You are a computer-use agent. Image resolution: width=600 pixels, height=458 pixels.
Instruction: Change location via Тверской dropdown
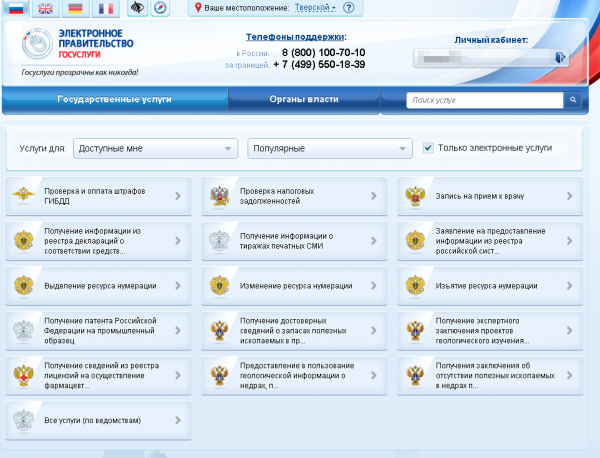point(315,7)
